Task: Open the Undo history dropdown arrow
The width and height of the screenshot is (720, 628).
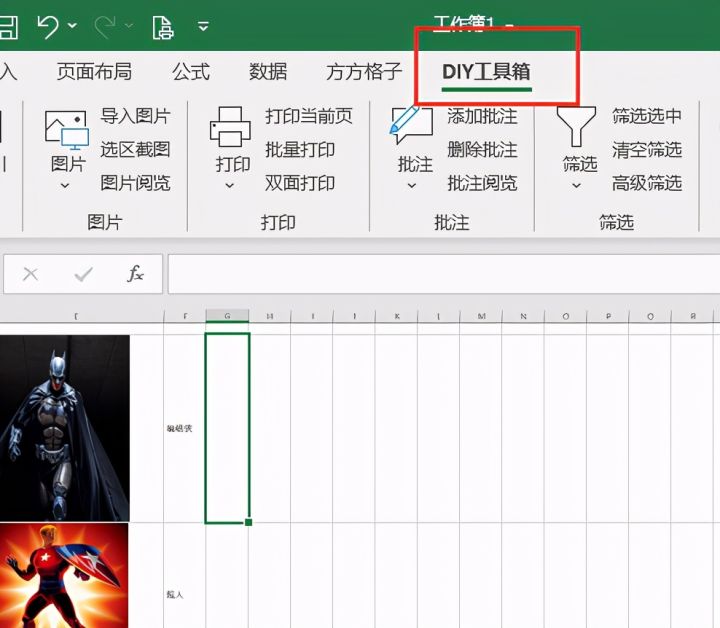Action: (x=72, y=25)
